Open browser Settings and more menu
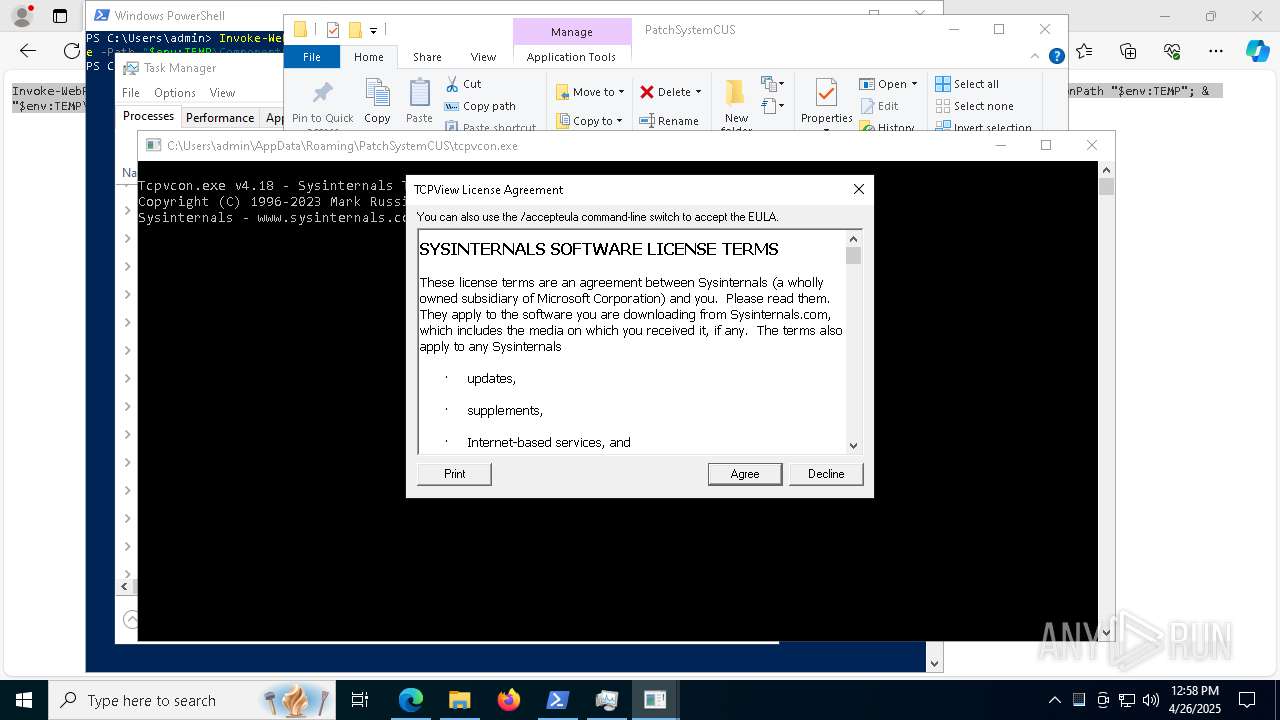This screenshot has height=720, width=1280. (x=1215, y=51)
